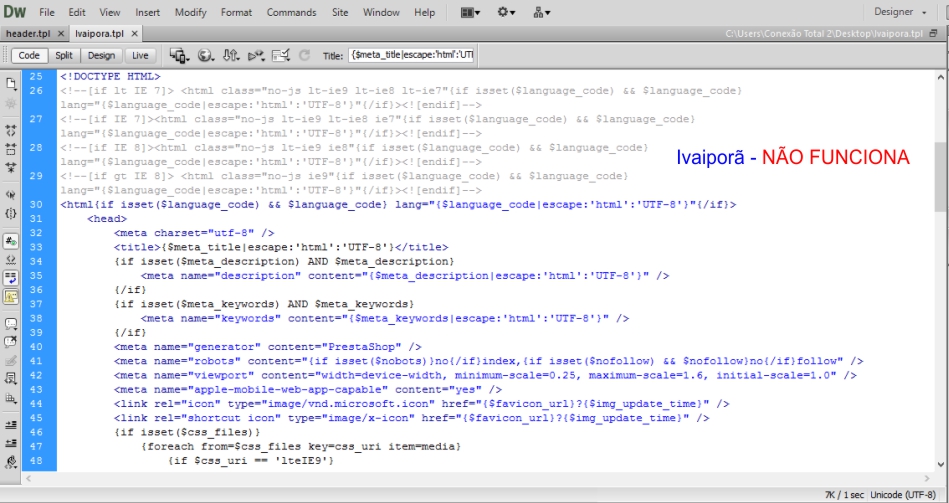Screen dimensions: 949x503
Task: Open the Multiscreen preview dropdown icon
Action: (179, 55)
